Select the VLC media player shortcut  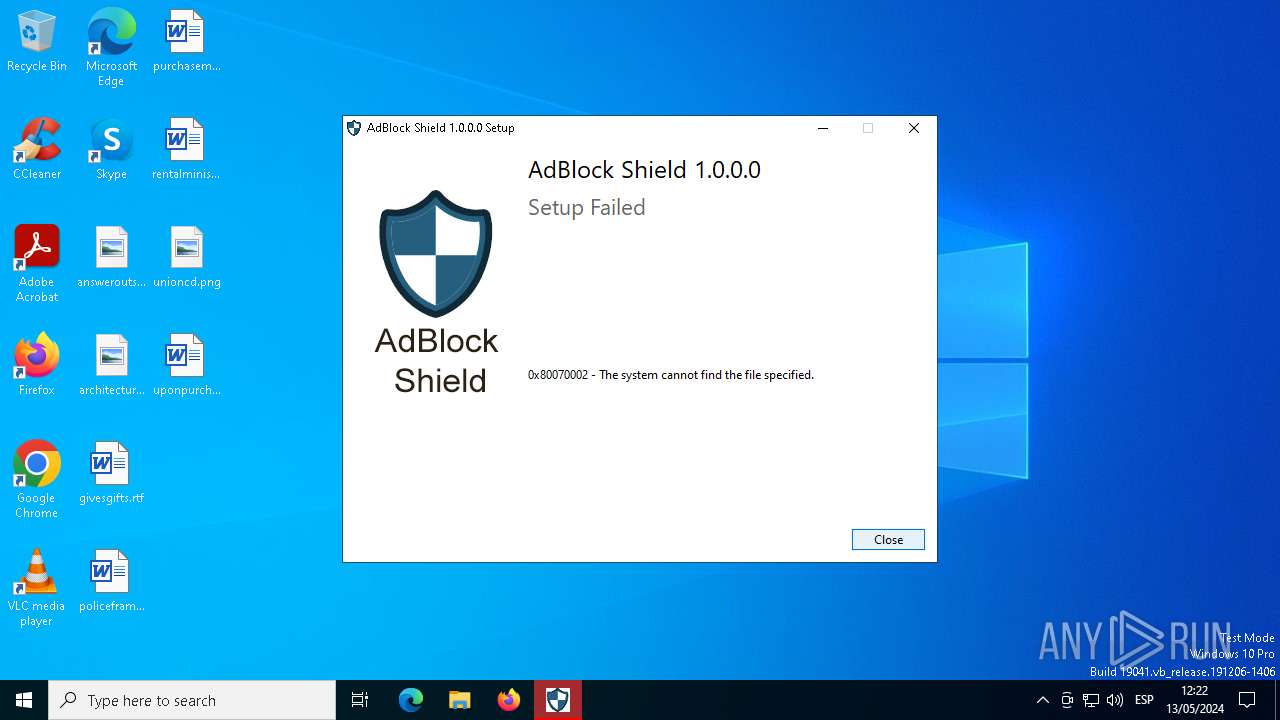click(x=37, y=588)
